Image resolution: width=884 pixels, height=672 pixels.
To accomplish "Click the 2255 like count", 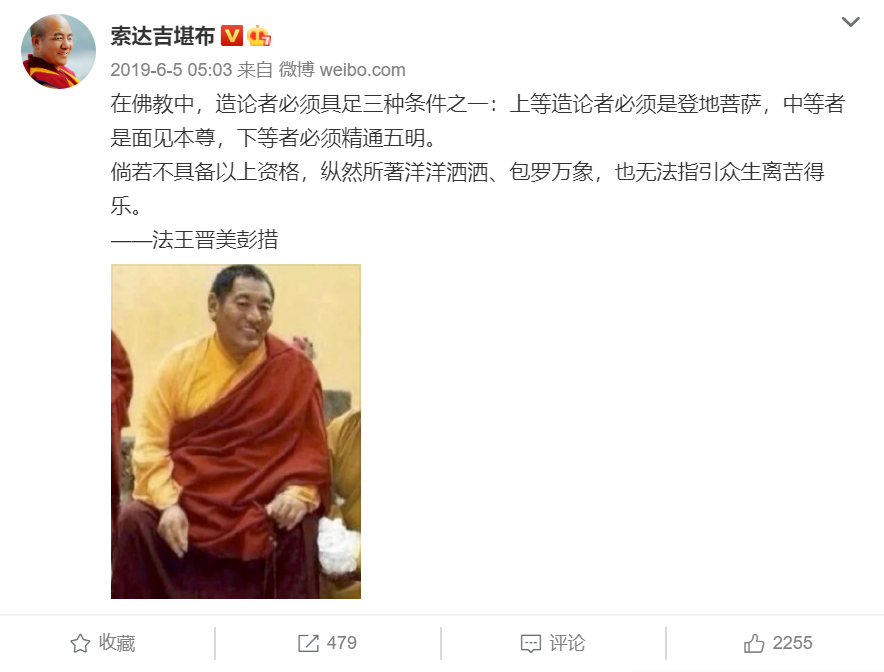I will (x=792, y=643).
